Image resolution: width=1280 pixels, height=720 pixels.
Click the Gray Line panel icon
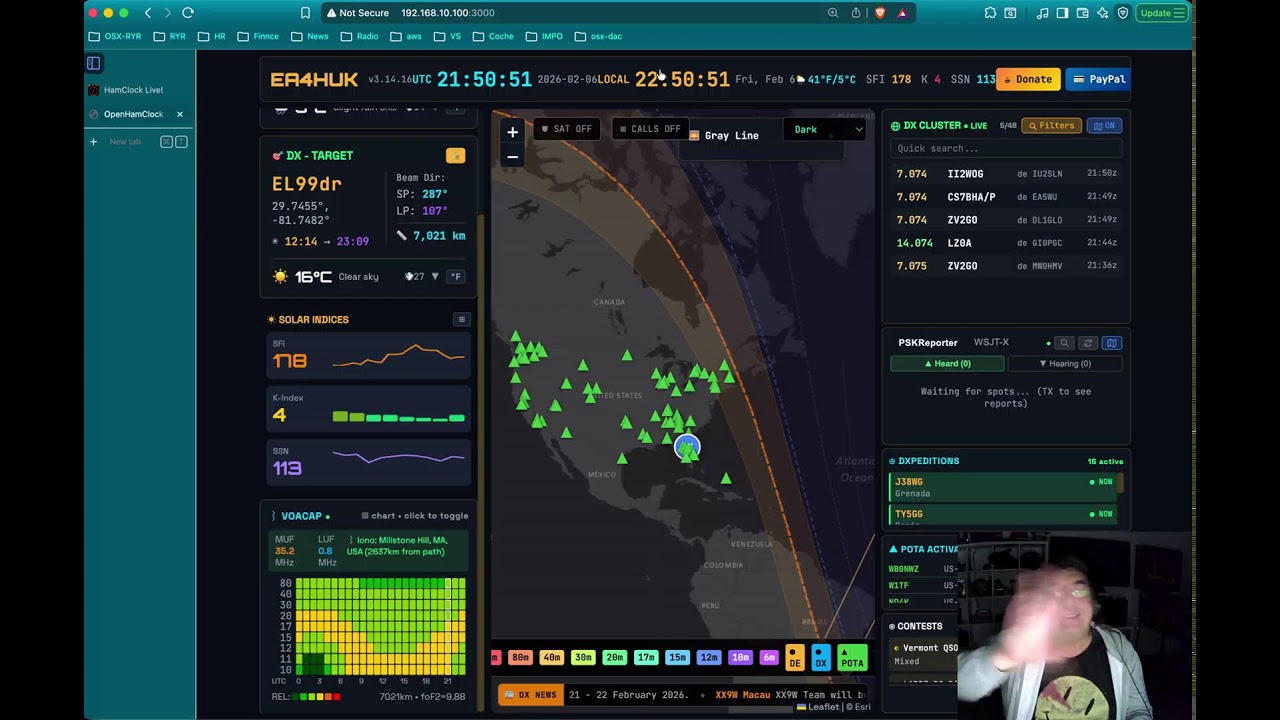[x=694, y=135]
